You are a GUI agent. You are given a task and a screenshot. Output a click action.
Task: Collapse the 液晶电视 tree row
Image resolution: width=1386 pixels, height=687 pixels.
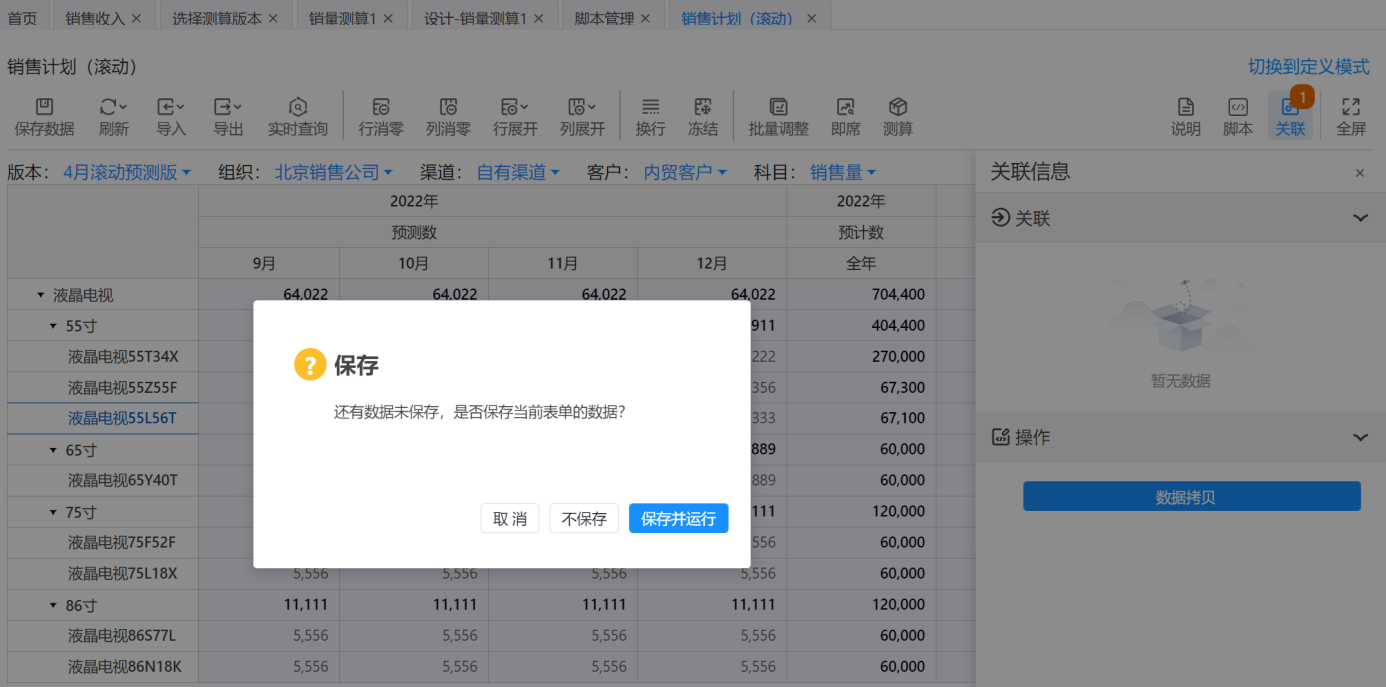tap(41, 296)
